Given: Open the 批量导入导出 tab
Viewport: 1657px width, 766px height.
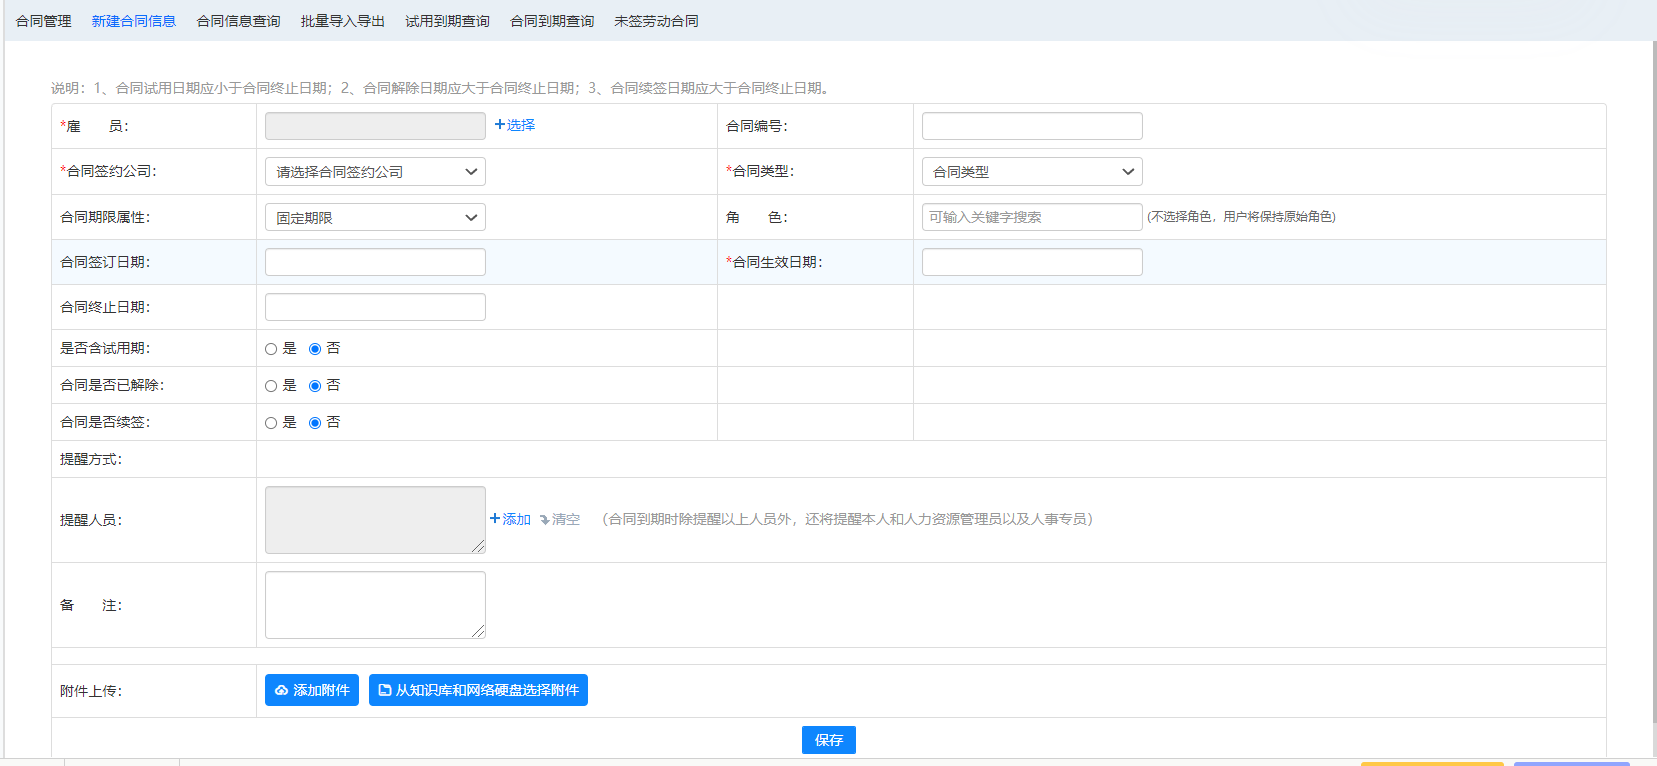Looking at the screenshot, I should point(343,21).
